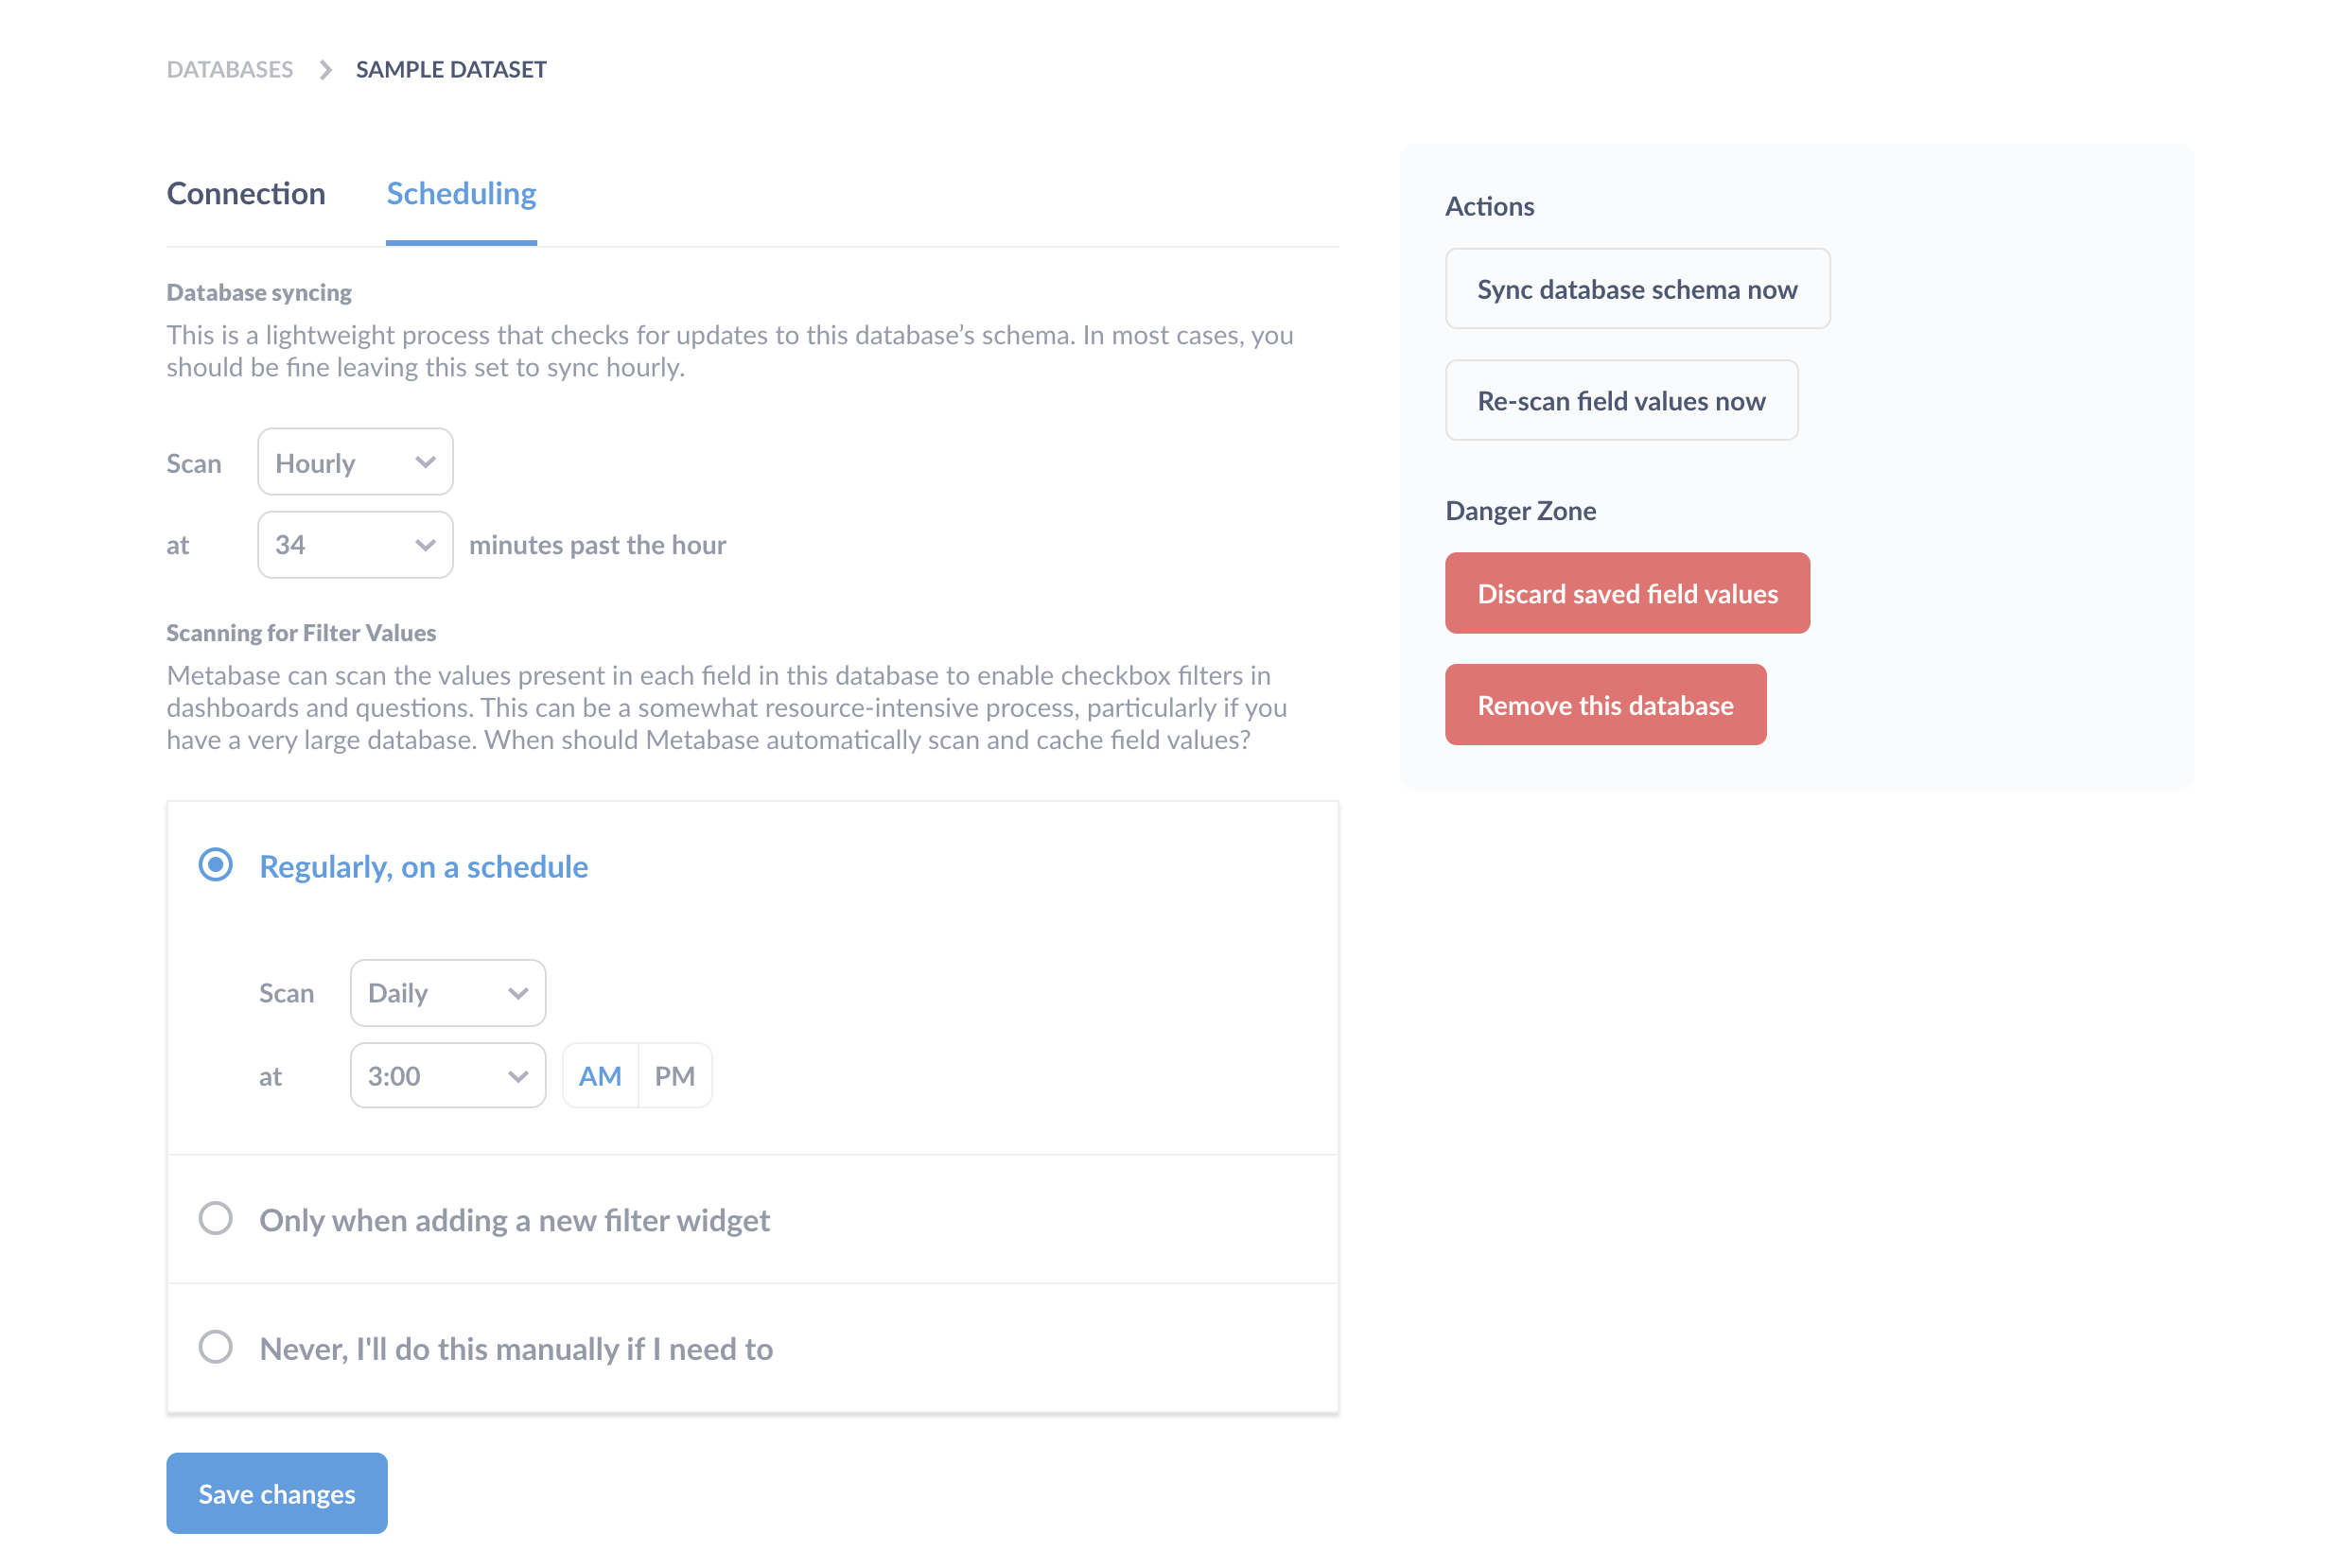Switch to the Connection tab

tap(246, 193)
